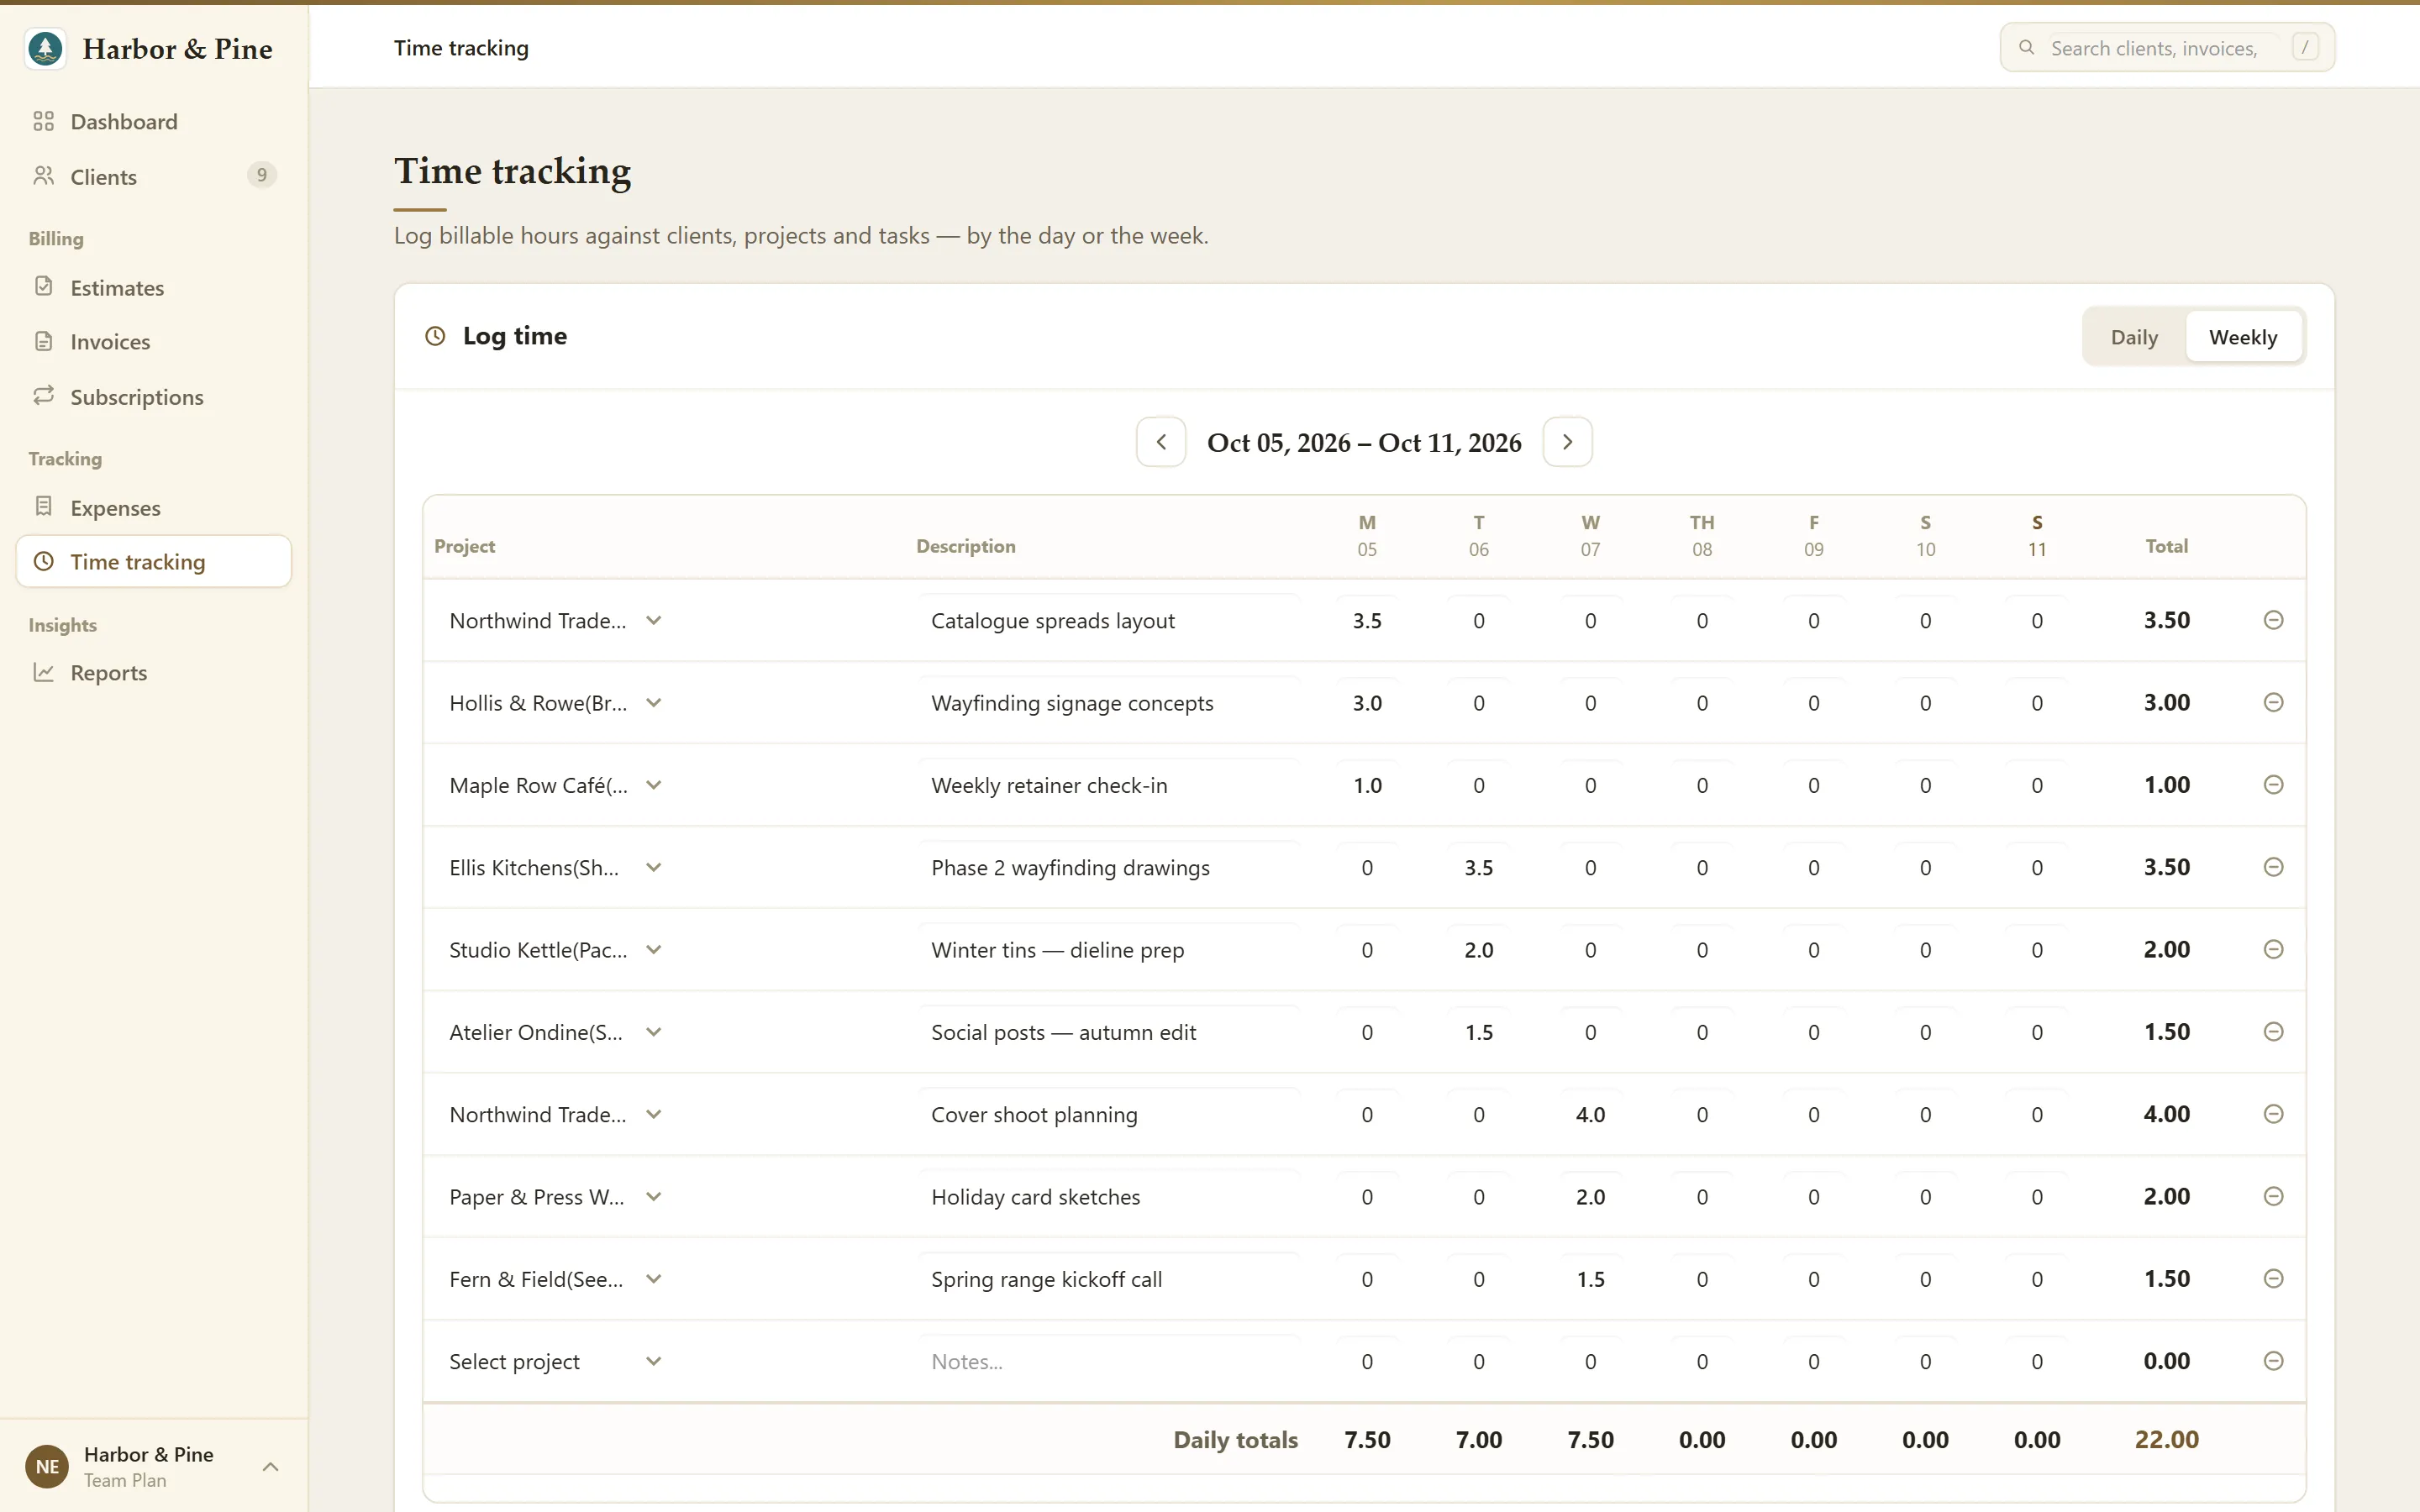Image resolution: width=2420 pixels, height=1512 pixels.
Task: Open Estimates in the sidebar
Action: [x=154, y=287]
